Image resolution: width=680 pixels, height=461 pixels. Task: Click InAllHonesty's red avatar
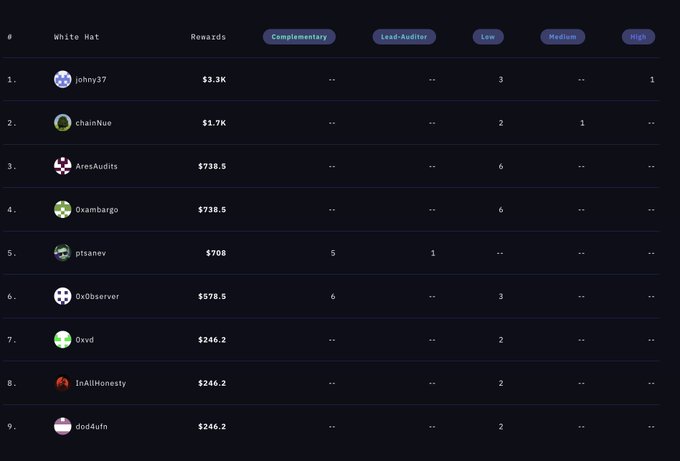tap(62, 383)
